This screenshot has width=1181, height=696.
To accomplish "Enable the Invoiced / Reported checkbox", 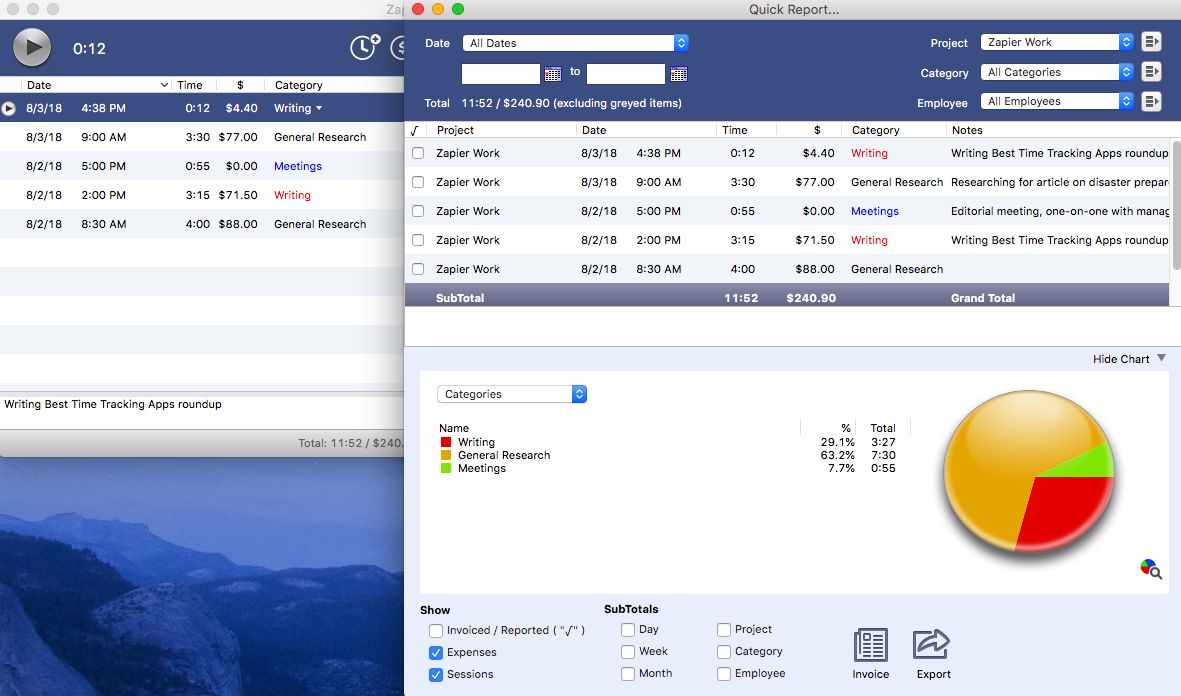I will (436, 631).
